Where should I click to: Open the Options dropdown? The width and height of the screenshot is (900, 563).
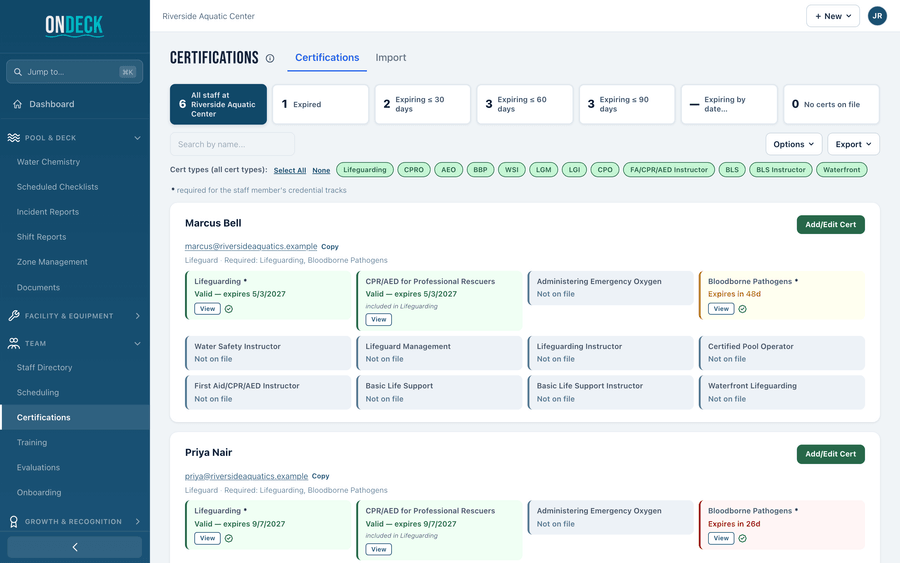(x=794, y=144)
